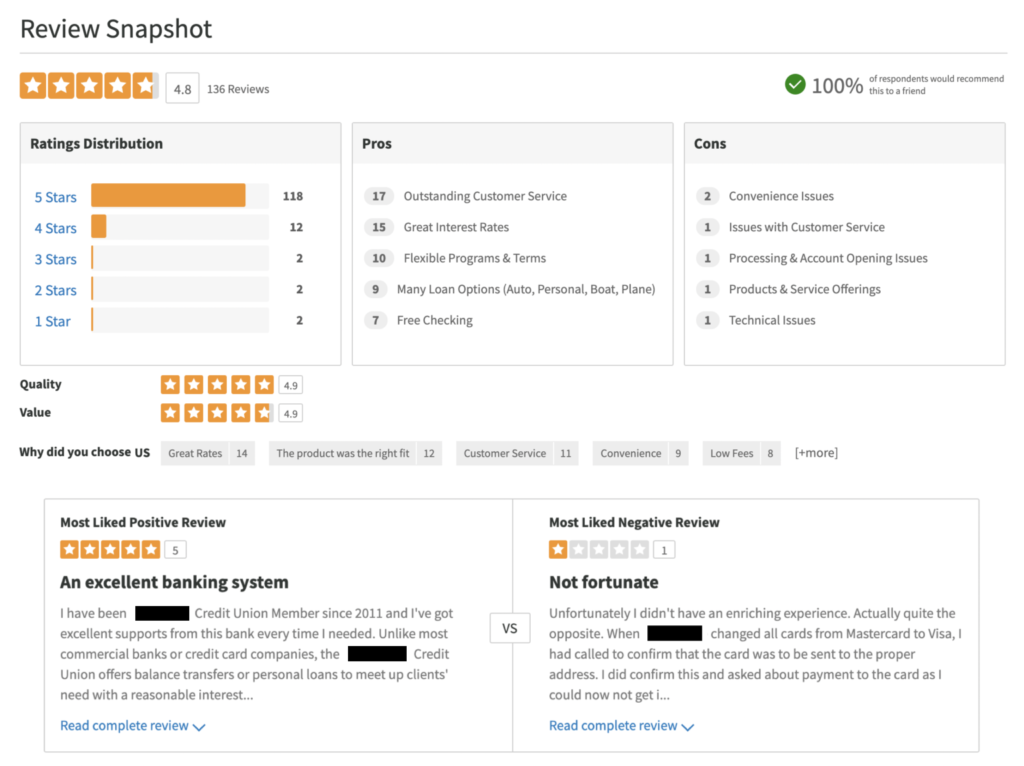Screen dimensions: 1024x766
Task: Click Outstanding Customer Service in Pros
Action: [485, 196]
